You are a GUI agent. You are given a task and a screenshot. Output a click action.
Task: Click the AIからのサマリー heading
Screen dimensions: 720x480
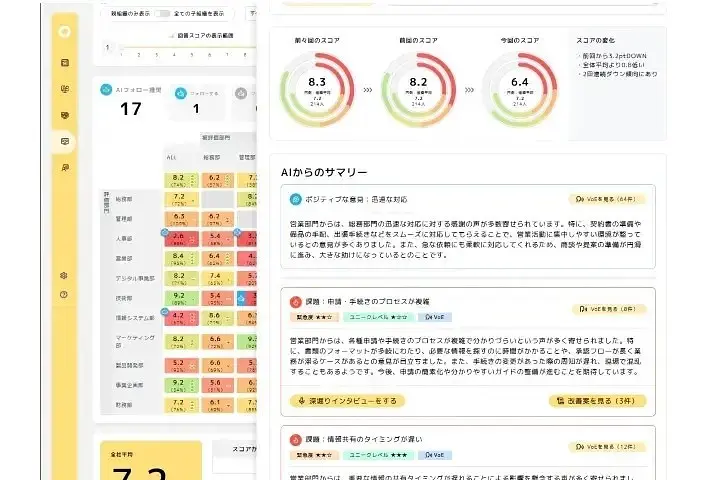[x=324, y=172]
